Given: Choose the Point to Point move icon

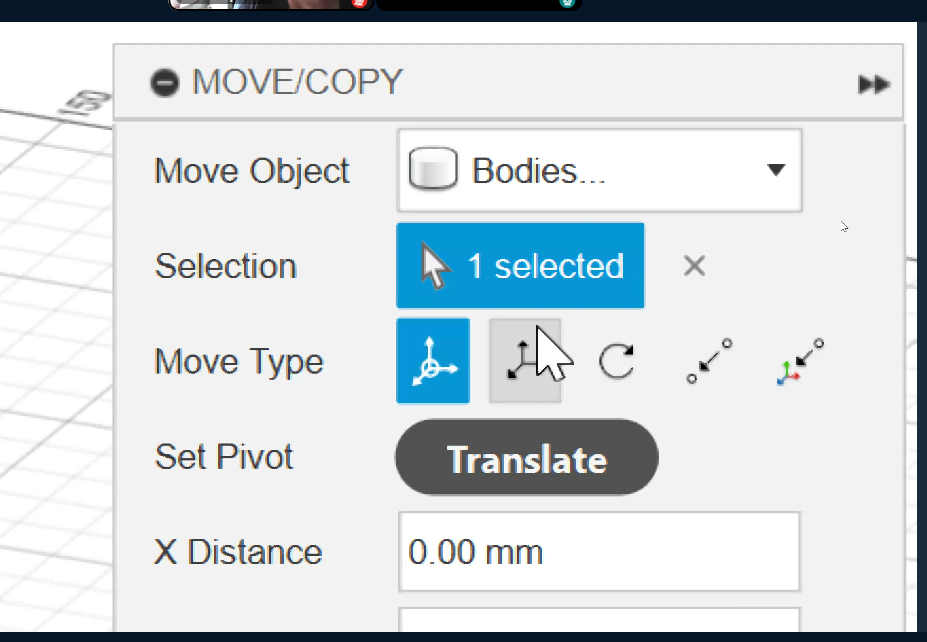Looking at the screenshot, I should (x=709, y=361).
